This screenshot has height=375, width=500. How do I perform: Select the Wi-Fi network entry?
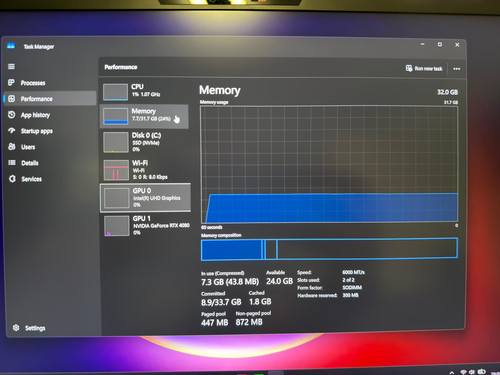pyautogui.click(x=145, y=170)
